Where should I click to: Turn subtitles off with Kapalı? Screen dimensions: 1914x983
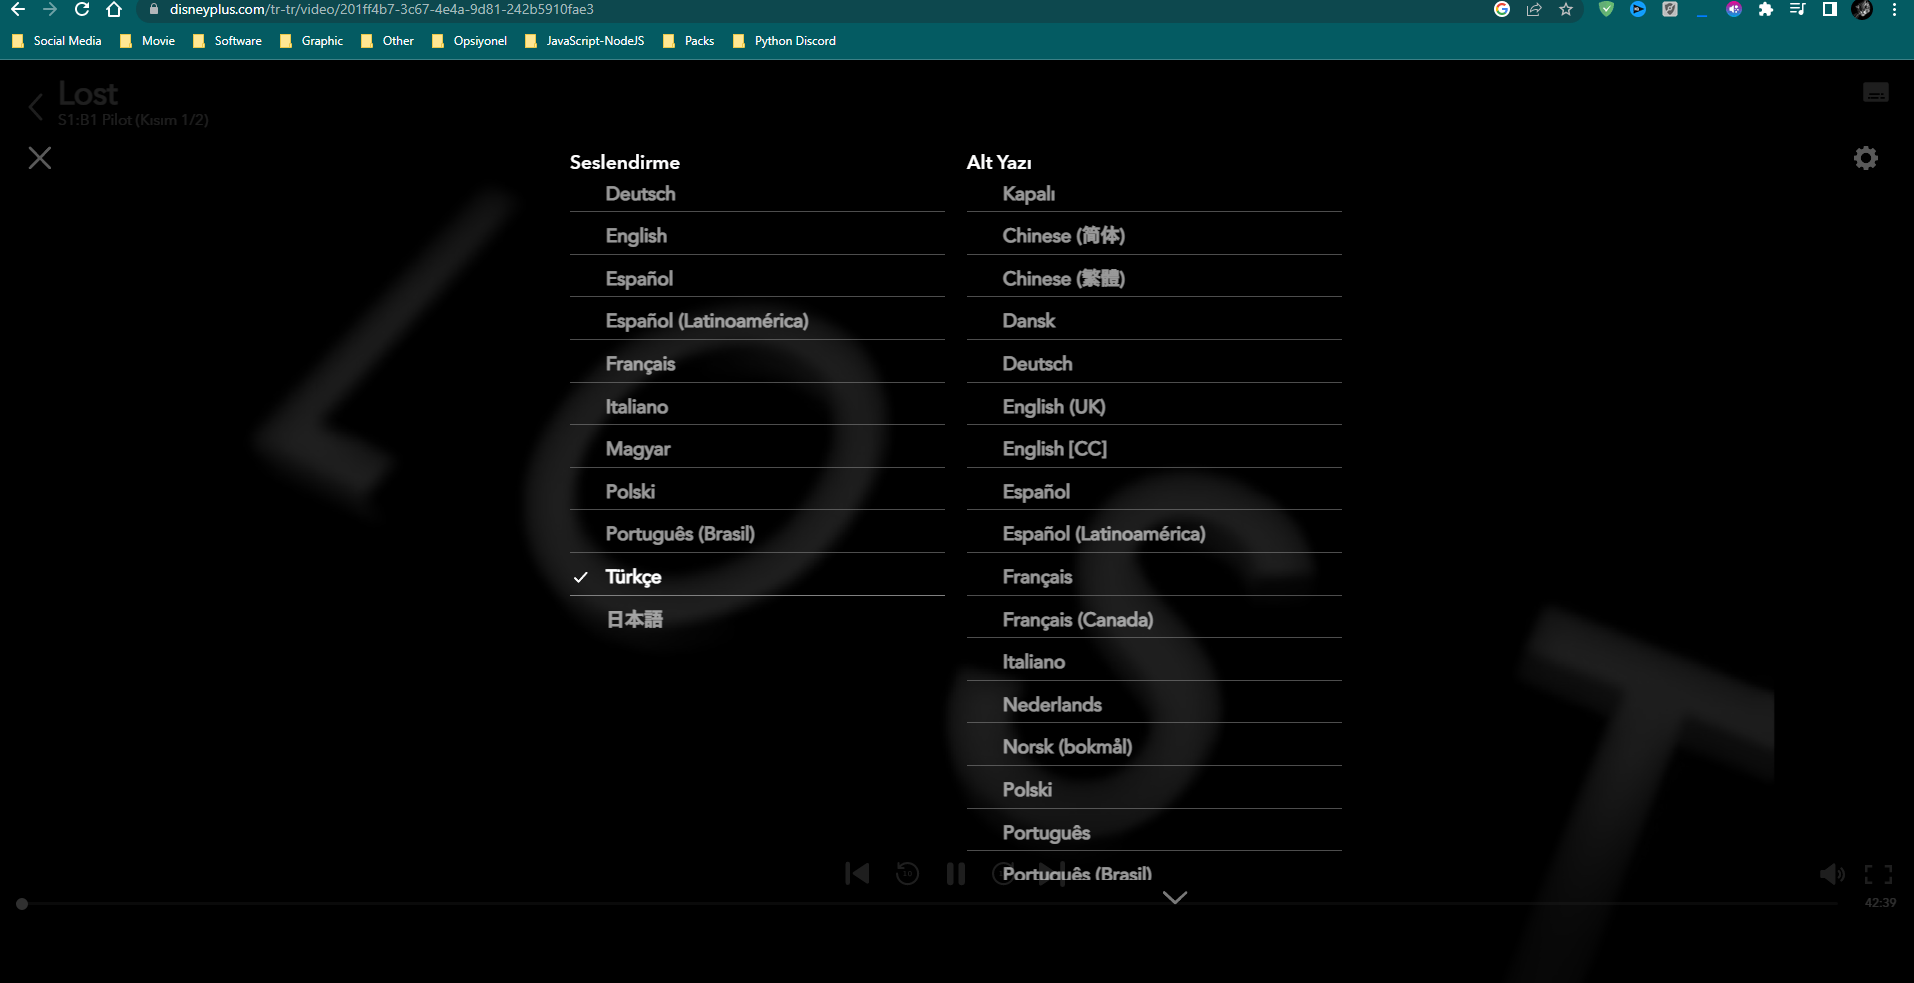pyautogui.click(x=1154, y=194)
